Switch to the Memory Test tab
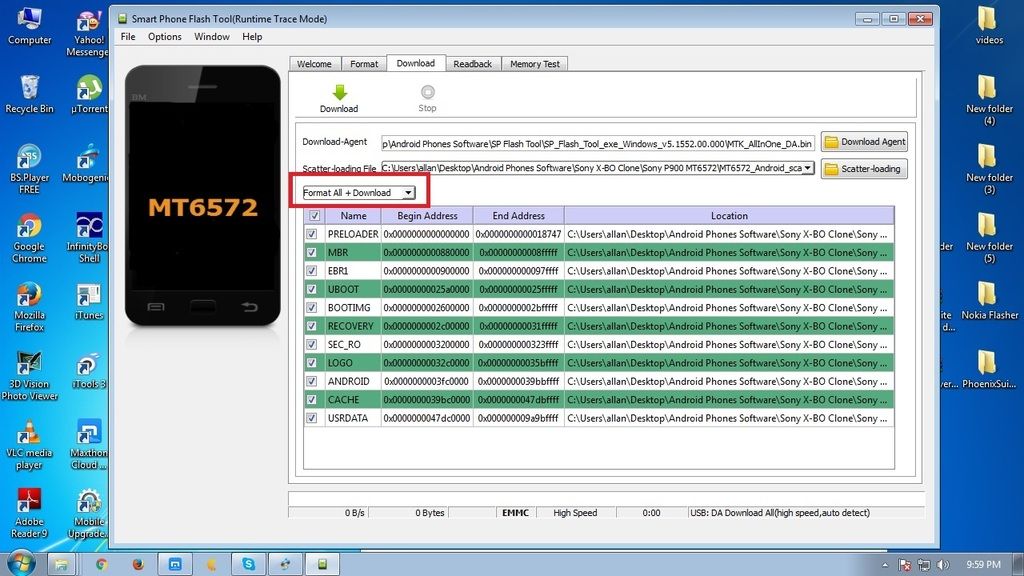Viewport: 1024px width, 576px height. [535, 64]
